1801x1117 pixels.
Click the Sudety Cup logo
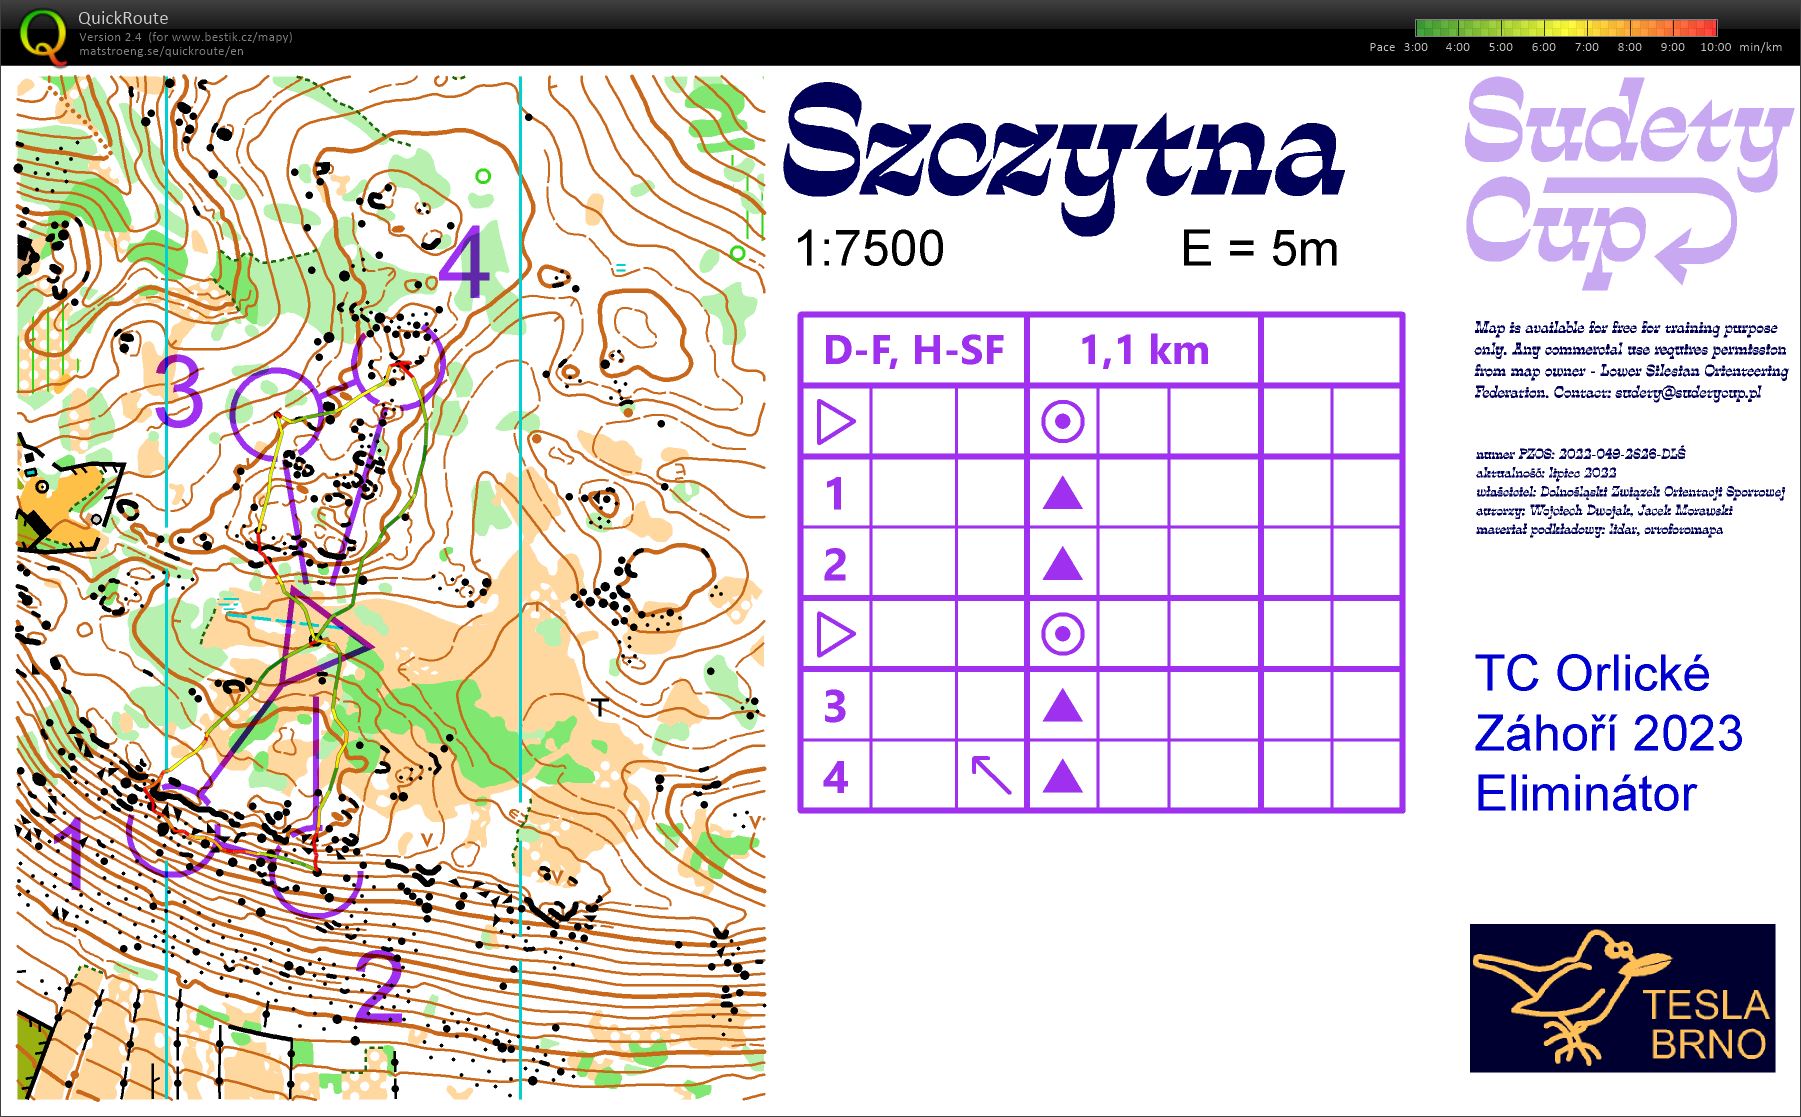(x=1624, y=181)
